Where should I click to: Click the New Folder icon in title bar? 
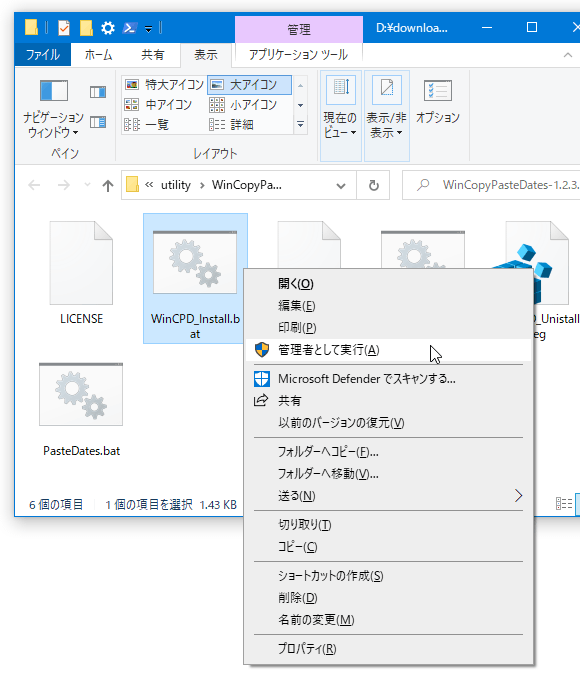coord(86,28)
